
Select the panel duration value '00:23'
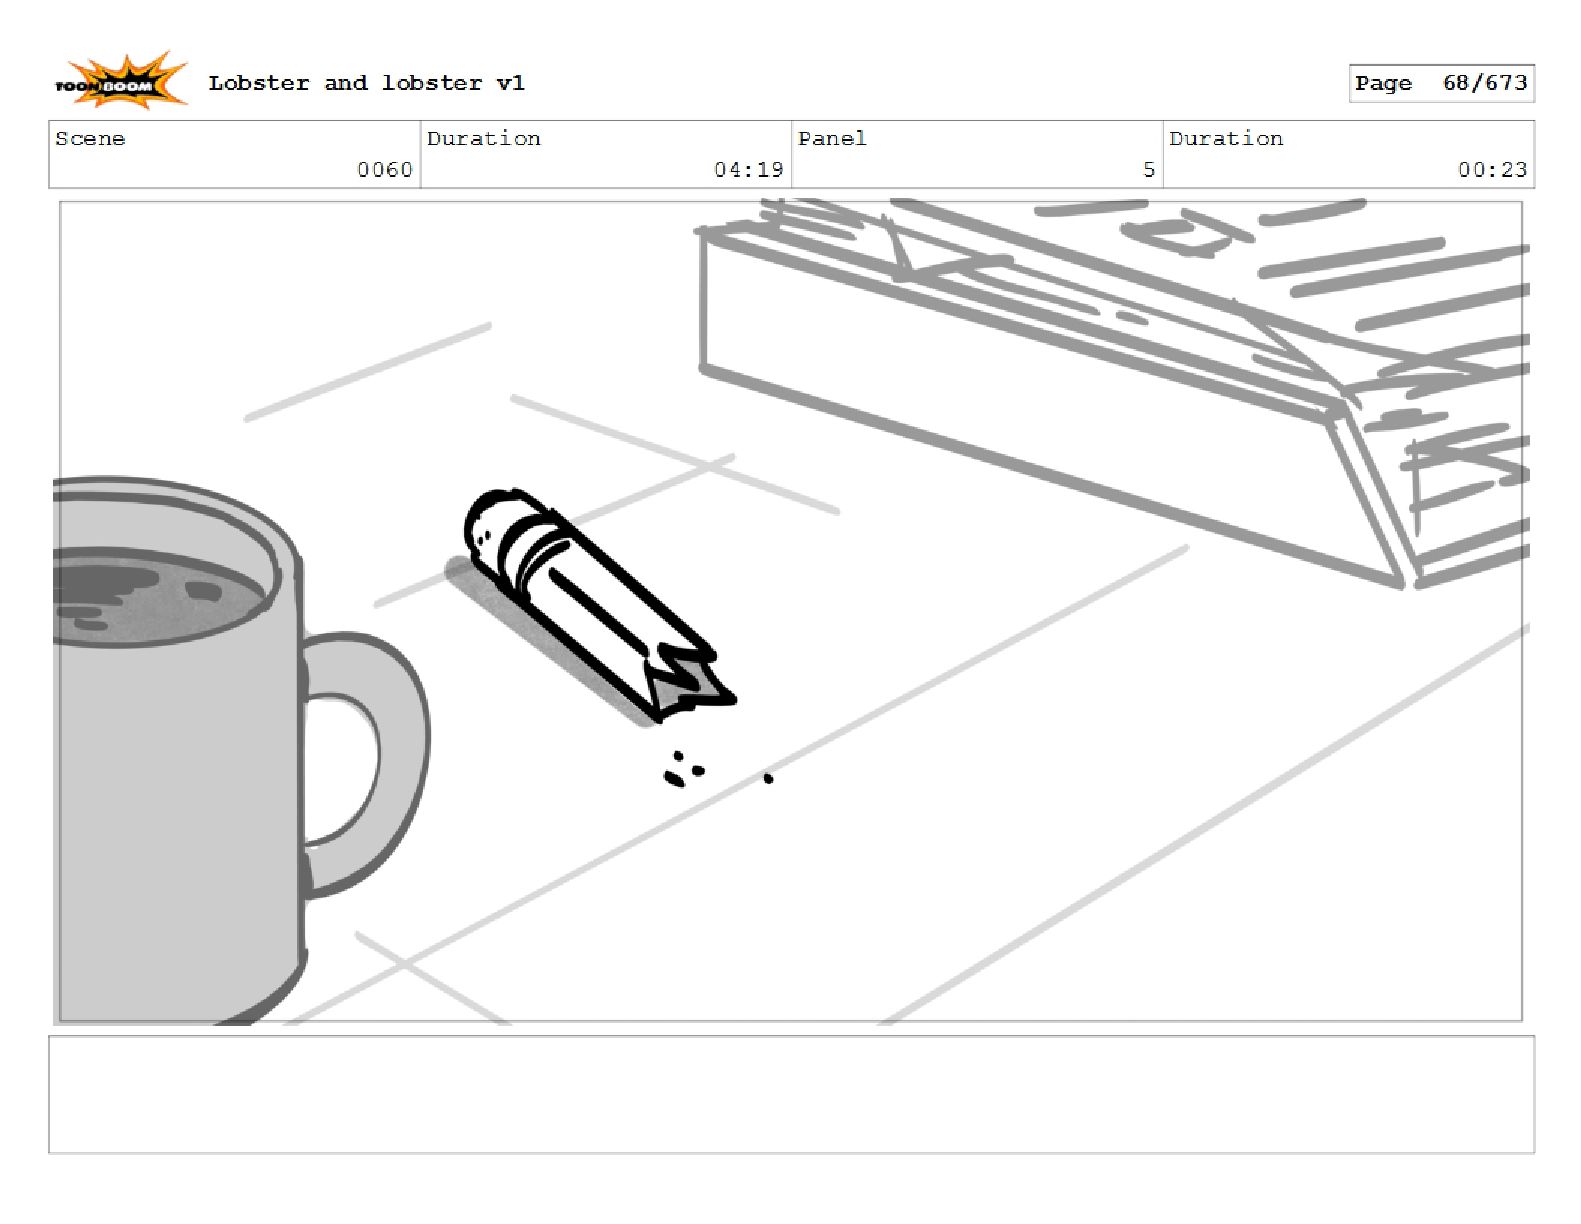tap(1492, 170)
